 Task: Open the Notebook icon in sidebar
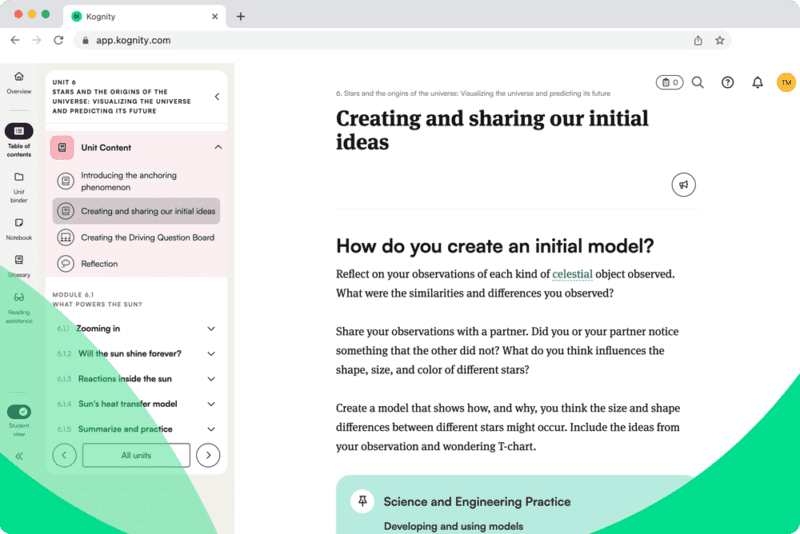pos(19,223)
